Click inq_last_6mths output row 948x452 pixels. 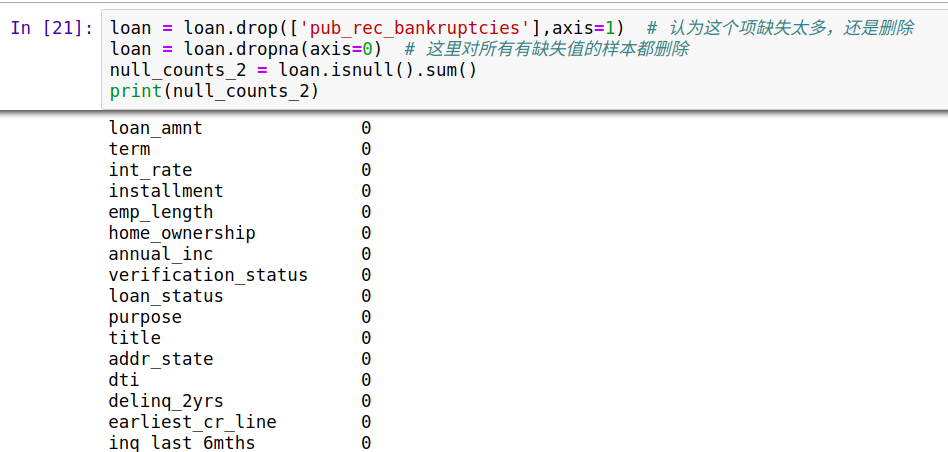click(240, 443)
